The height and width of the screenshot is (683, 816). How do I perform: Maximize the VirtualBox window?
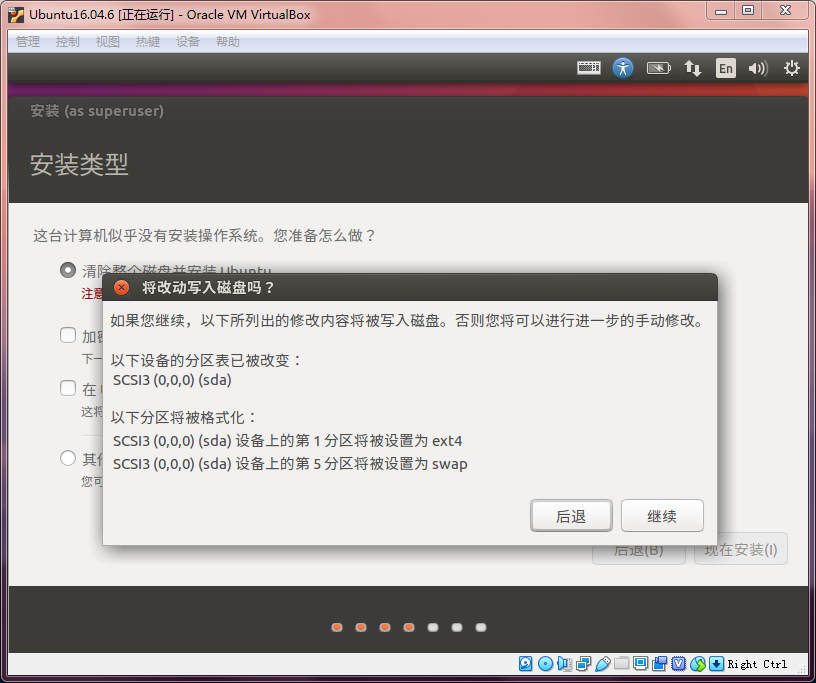tap(748, 11)
